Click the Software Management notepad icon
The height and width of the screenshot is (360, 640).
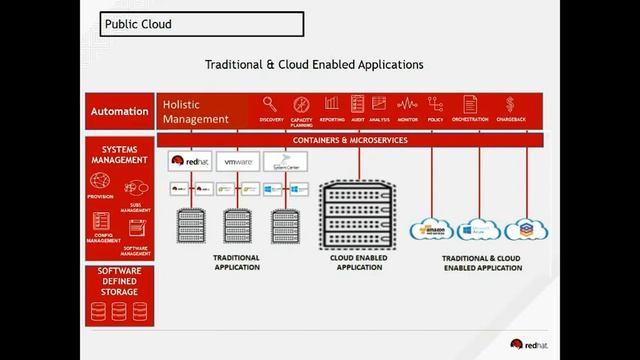coord(137,228)
